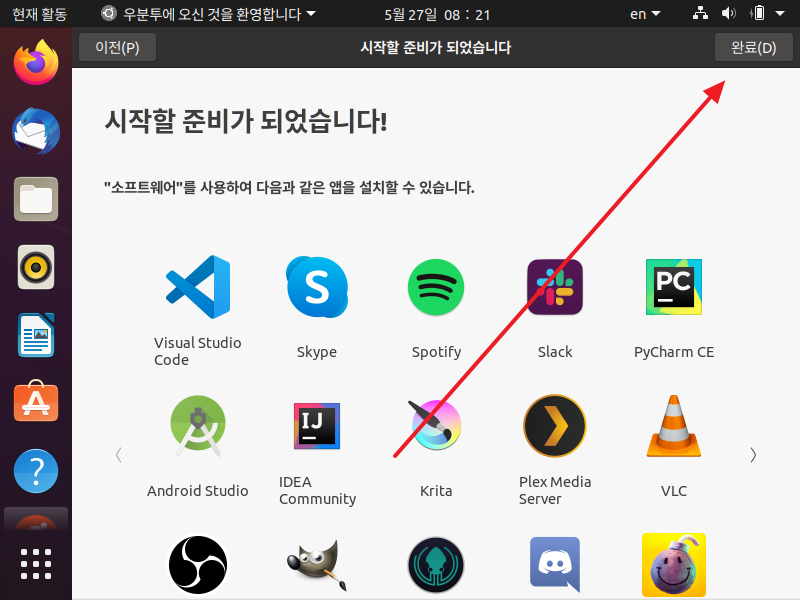Open Ubuntu Software from the dock
This screenshot has width=800, height=600.
(x=36, y=402)
